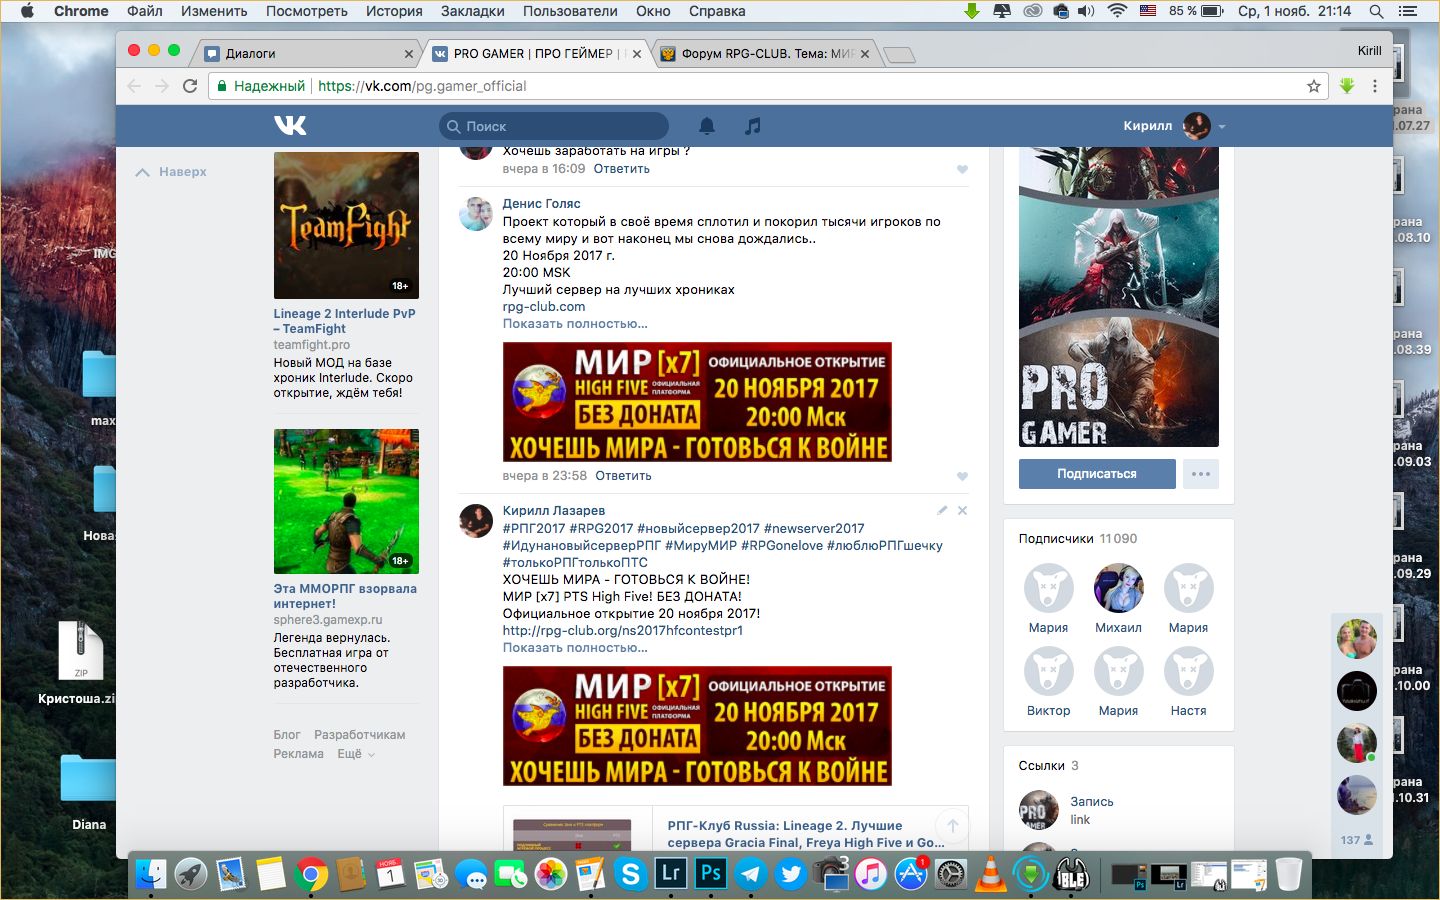Open Telegram from the Dock
Screen dimensions: 1440x900
(x=751, y=874)
